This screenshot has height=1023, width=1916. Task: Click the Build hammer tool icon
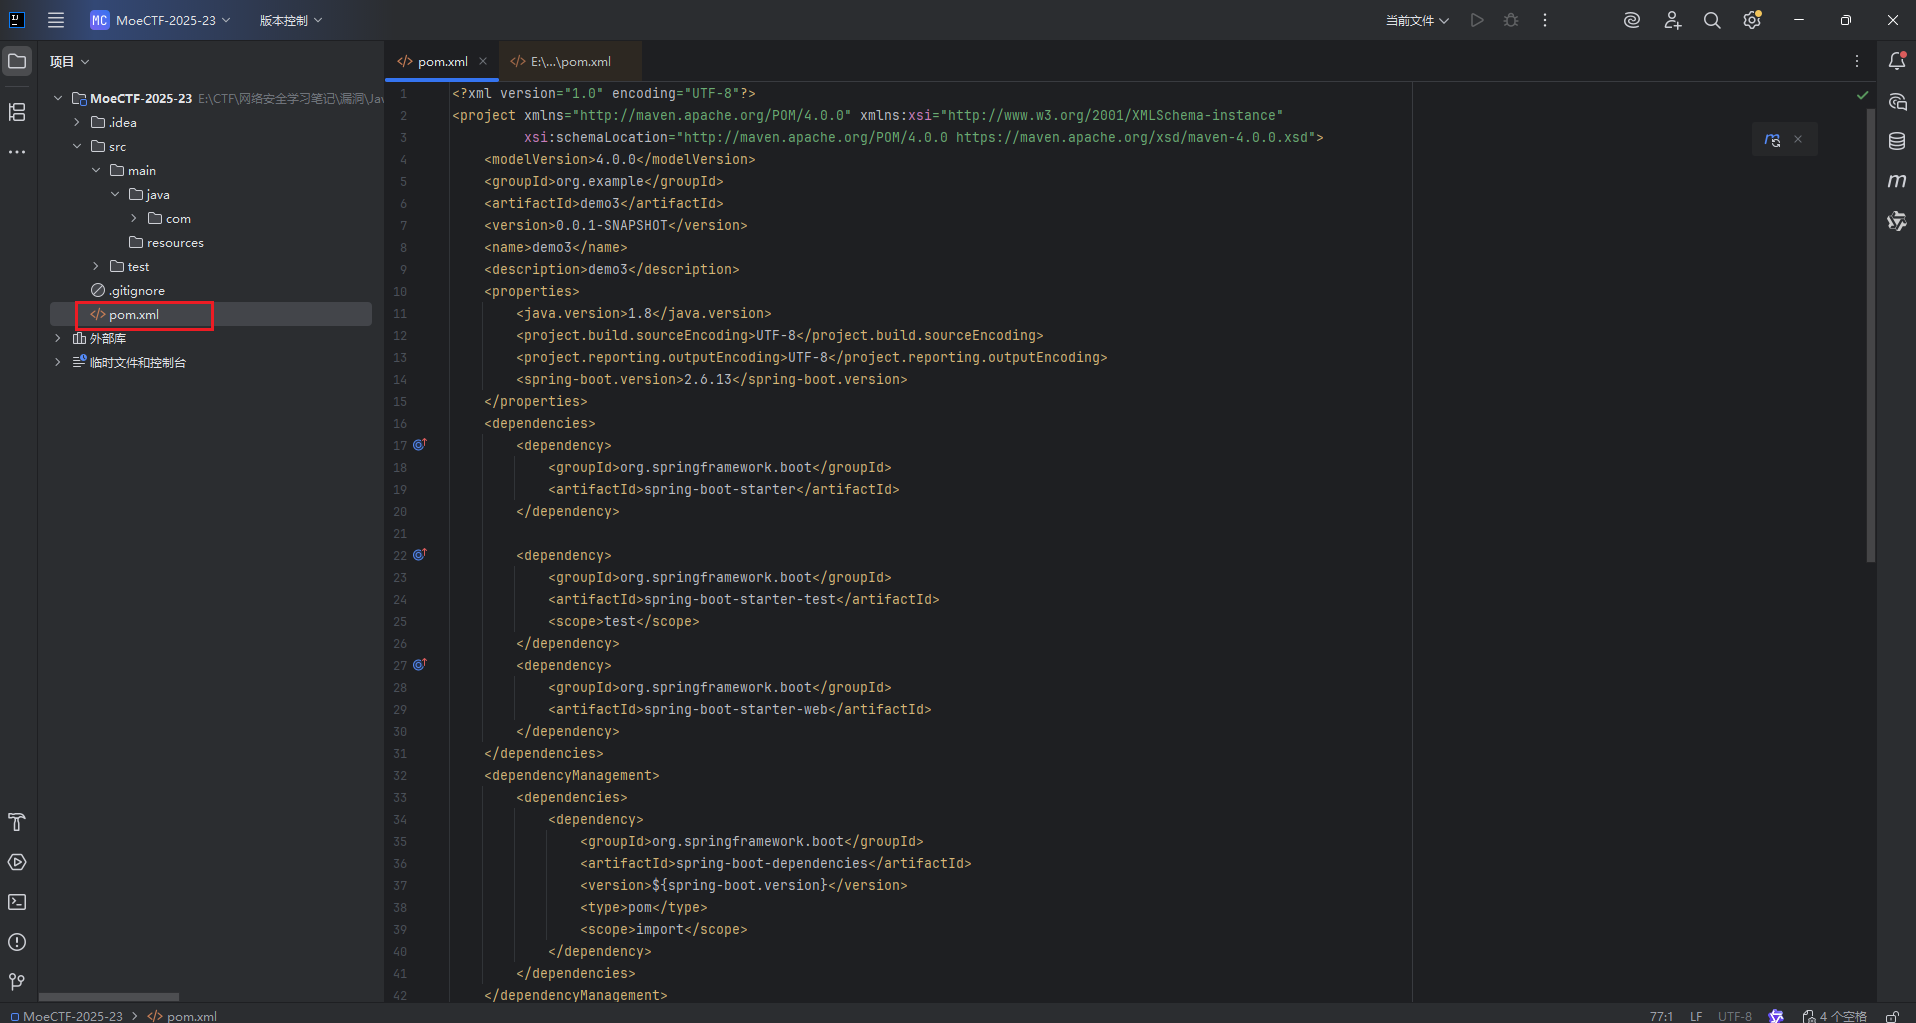coord(17,822)
